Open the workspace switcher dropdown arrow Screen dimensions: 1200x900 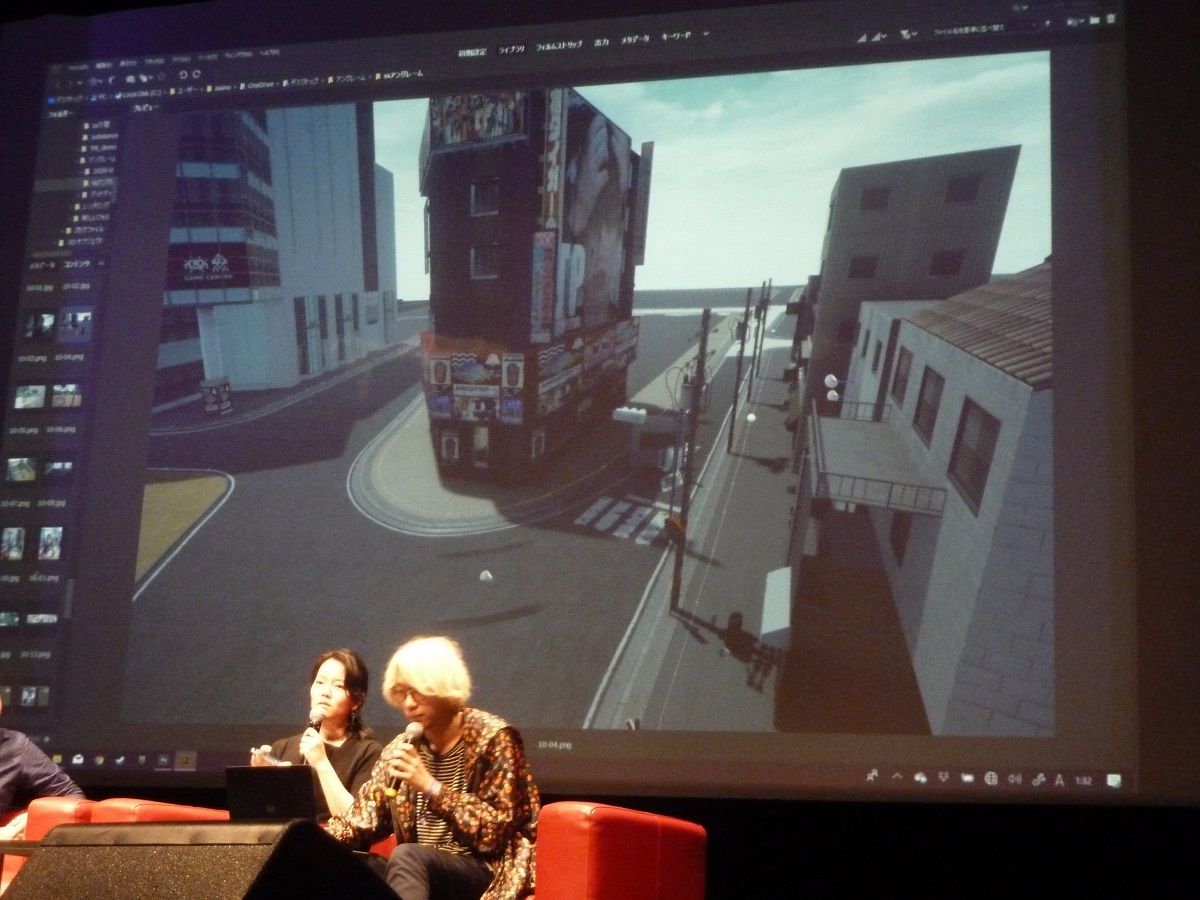pos(705,34)
